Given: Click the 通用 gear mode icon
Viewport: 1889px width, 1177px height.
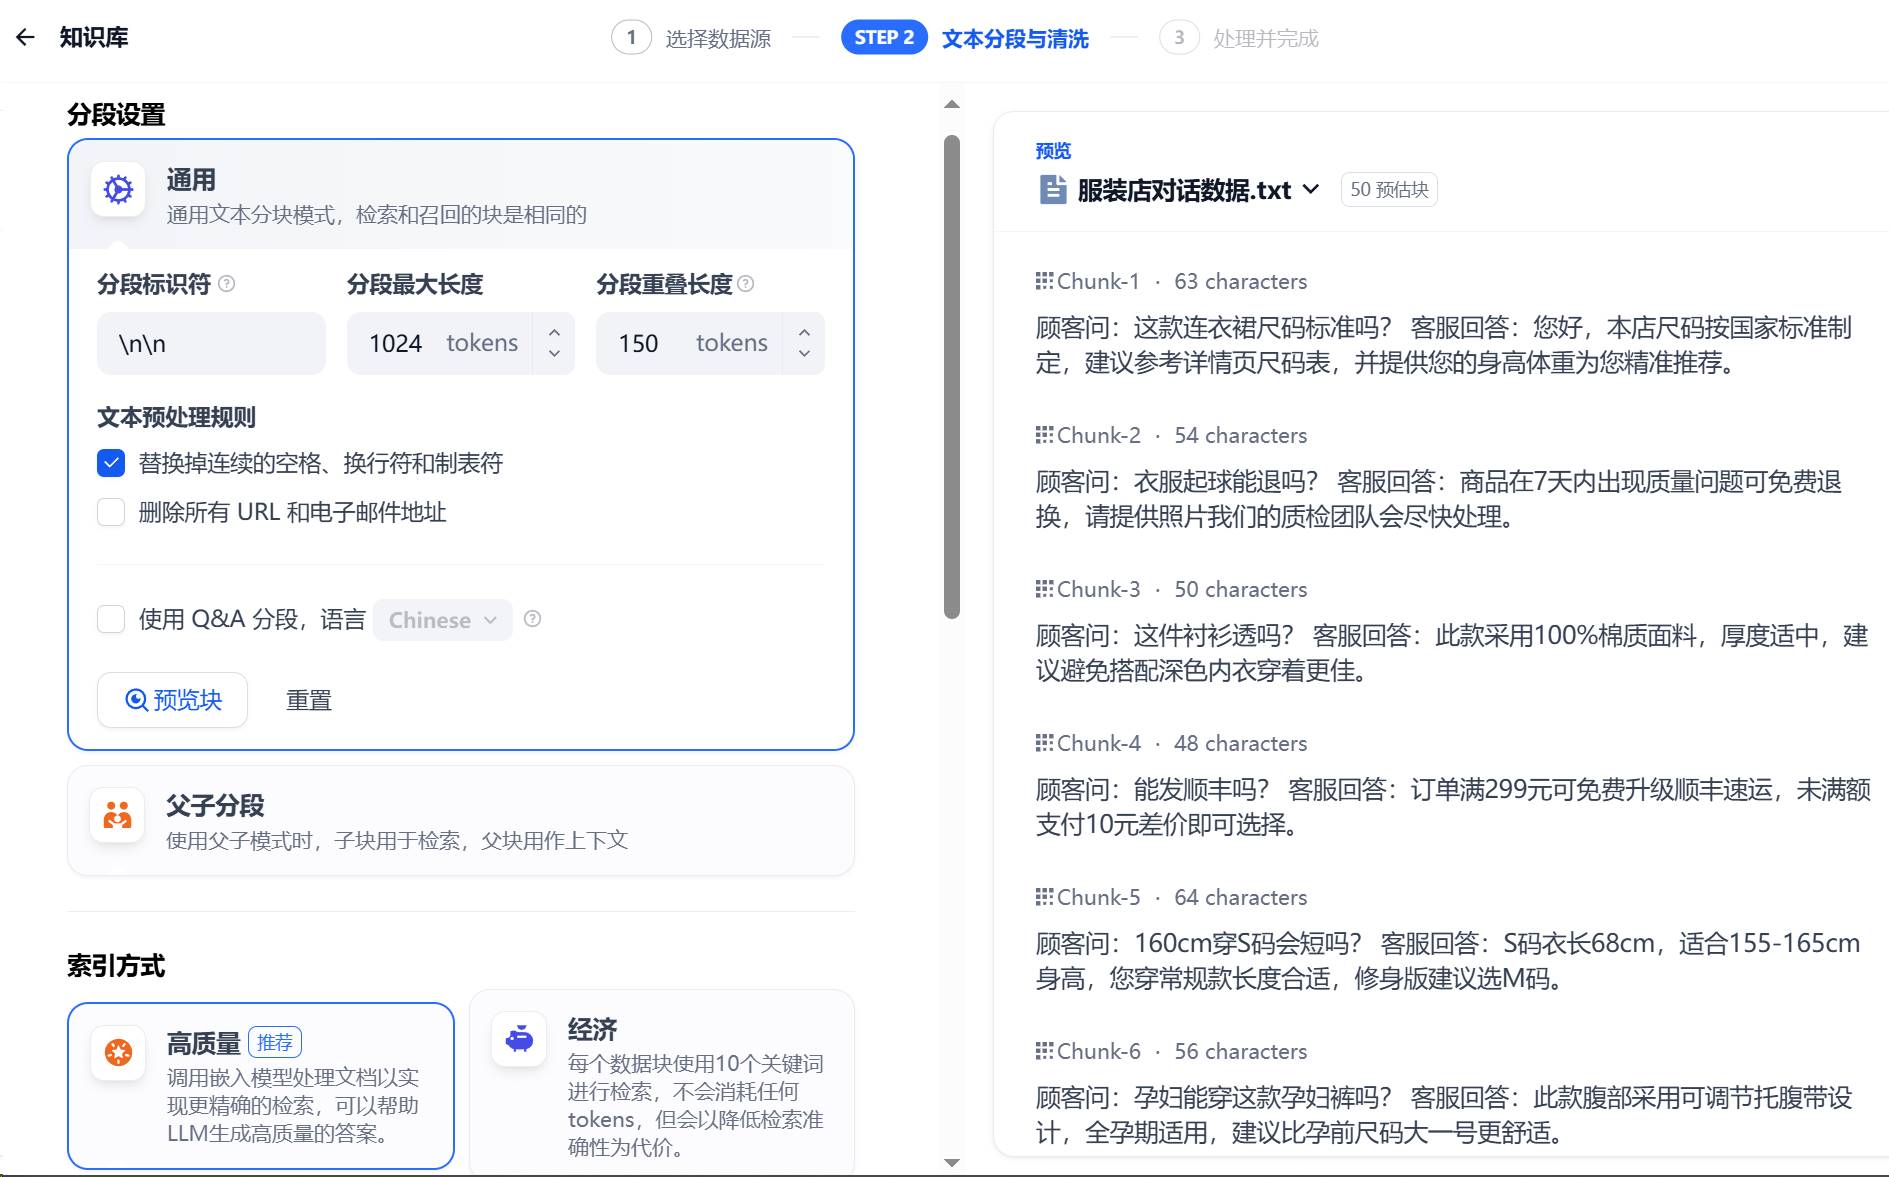Looking at the screenshot, I should click(118, 189).
